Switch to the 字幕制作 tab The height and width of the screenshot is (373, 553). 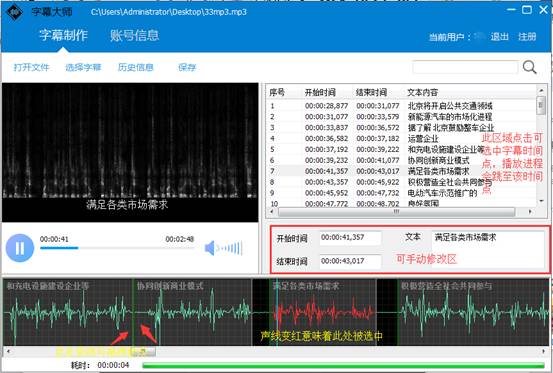63,35
